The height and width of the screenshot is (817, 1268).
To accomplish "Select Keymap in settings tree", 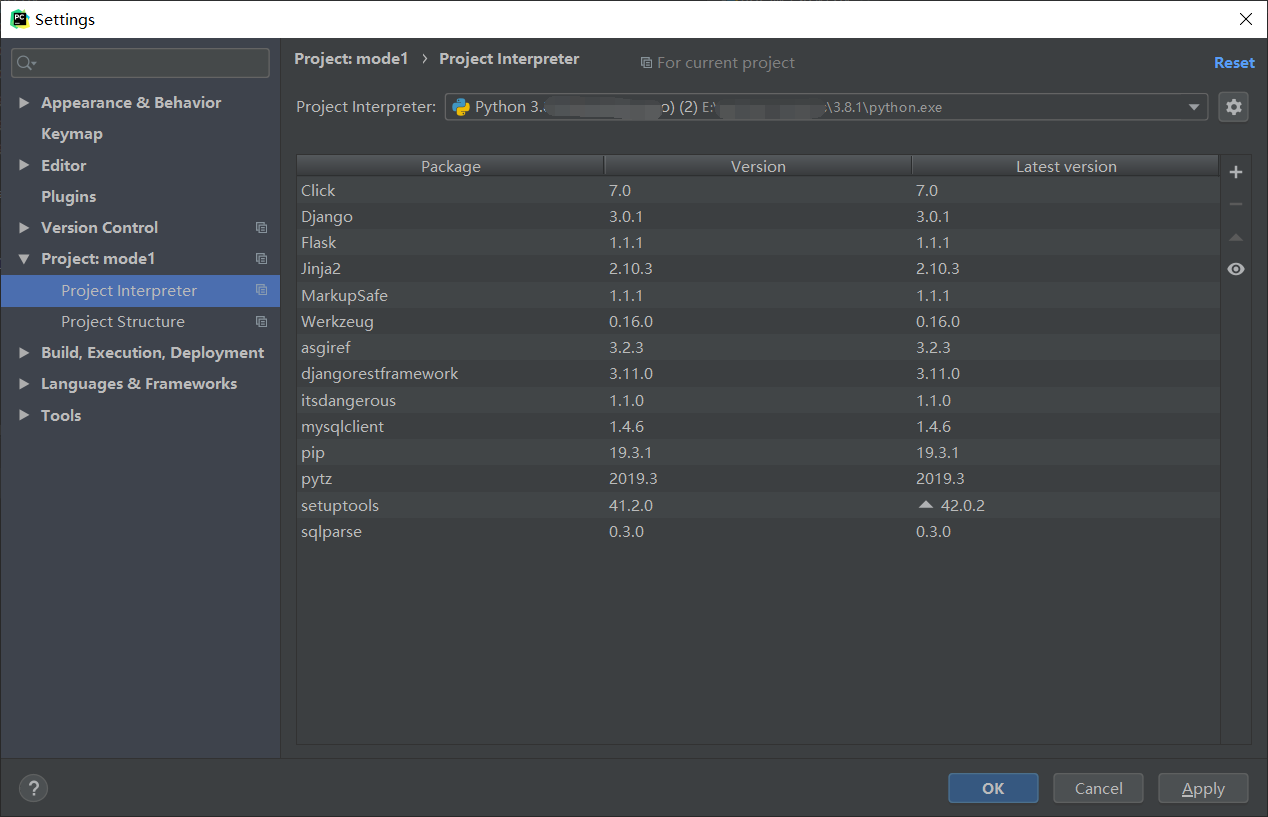I will coord(72,134).
